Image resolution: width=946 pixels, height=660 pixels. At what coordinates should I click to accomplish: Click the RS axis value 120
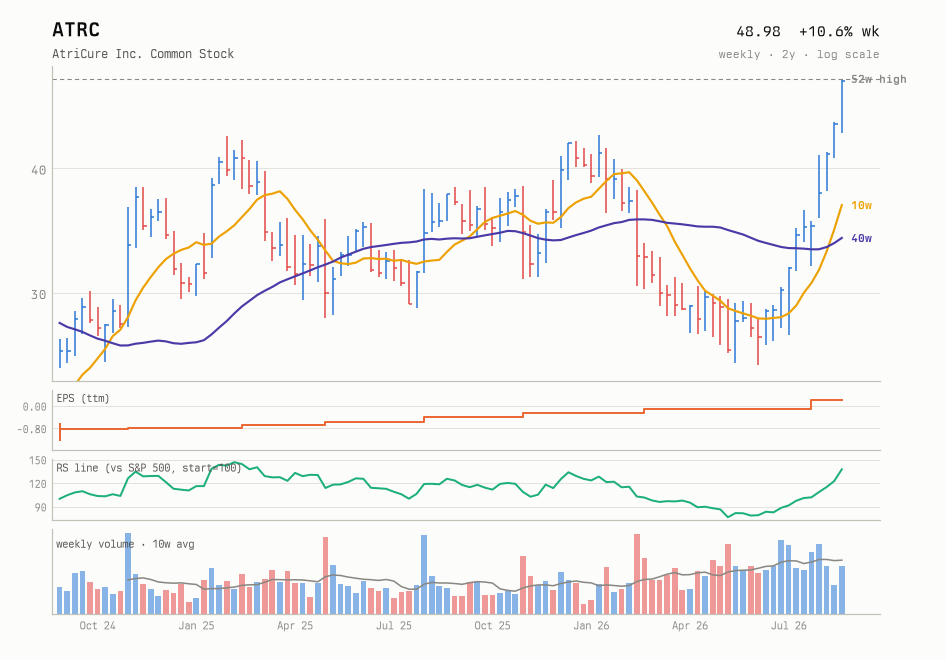click(x=37, y=484)
